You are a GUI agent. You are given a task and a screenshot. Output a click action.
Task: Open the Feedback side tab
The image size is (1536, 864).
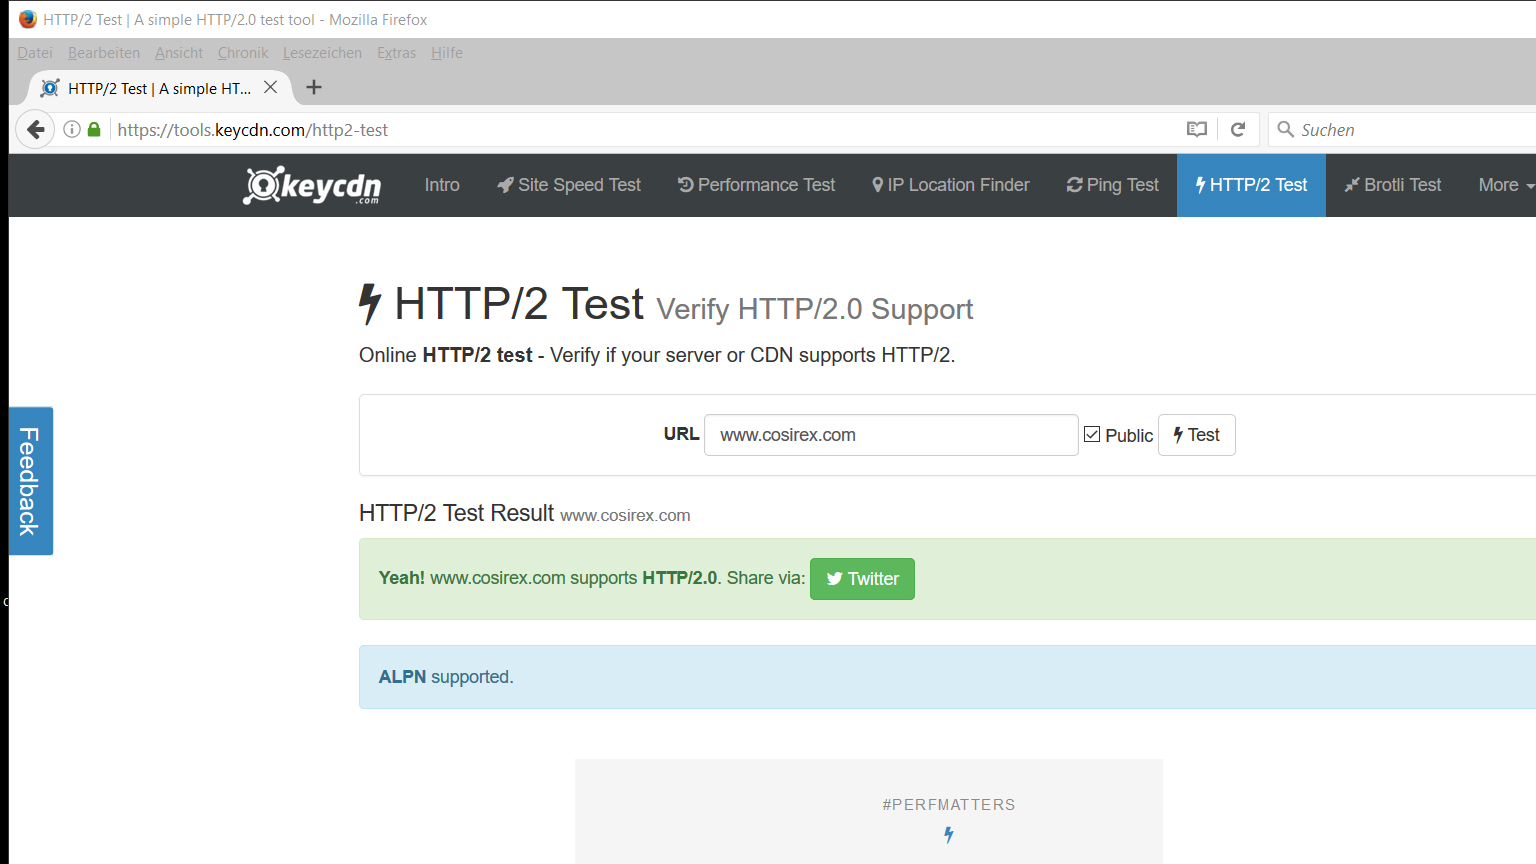[31, 481]
